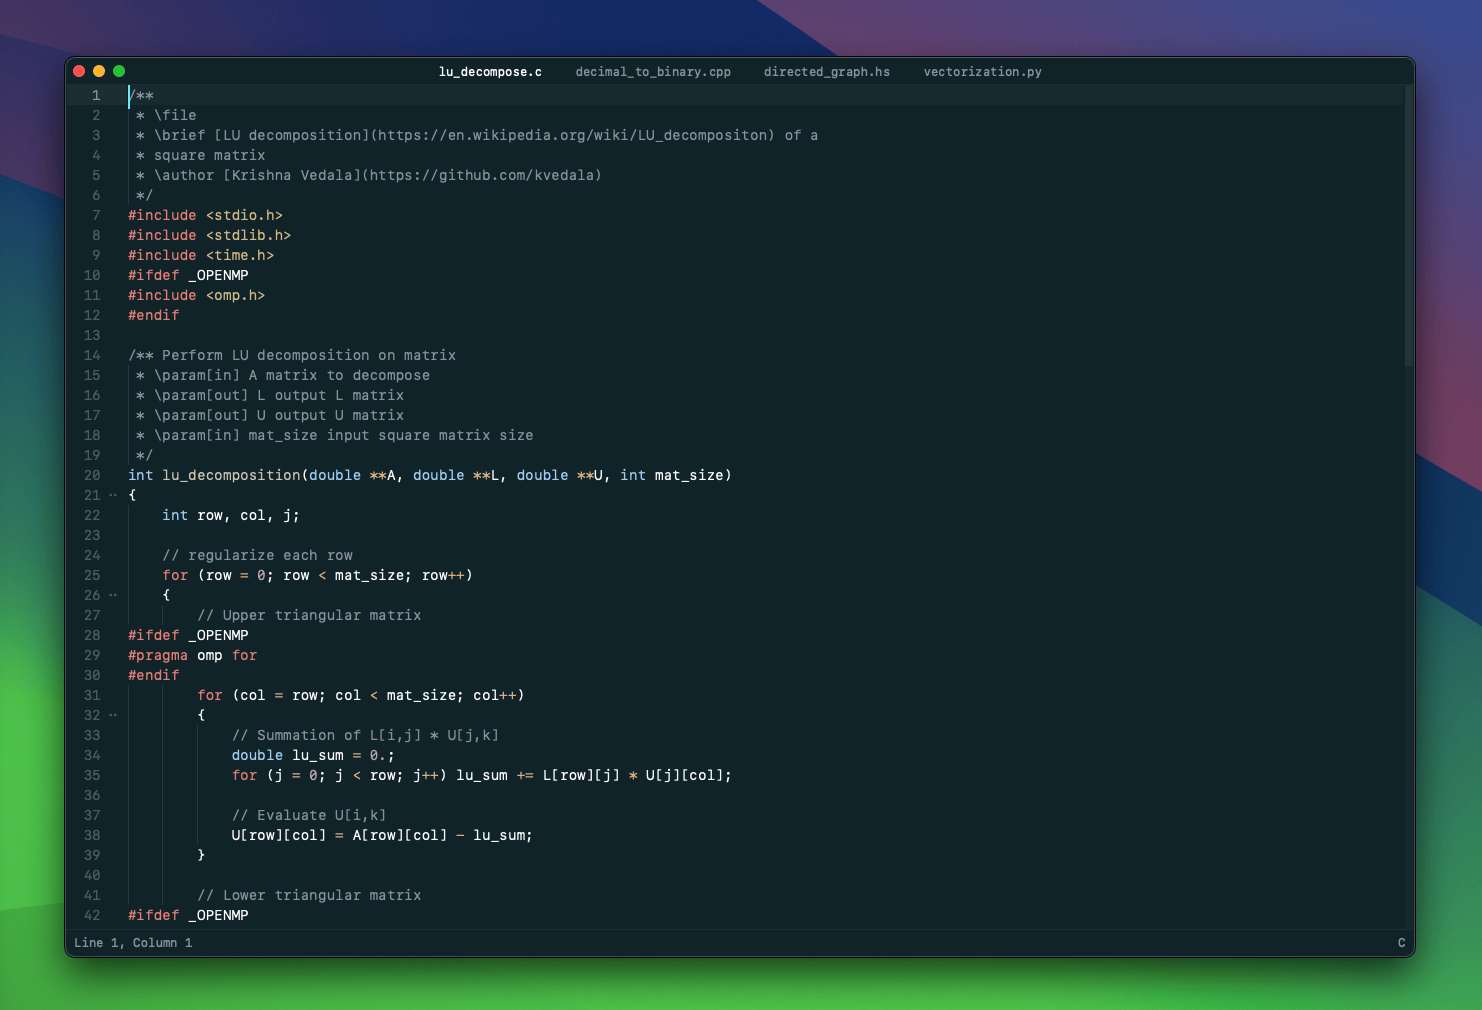
Task: Click line number 38 in the gutter
Action: click(x=91, y=835)
